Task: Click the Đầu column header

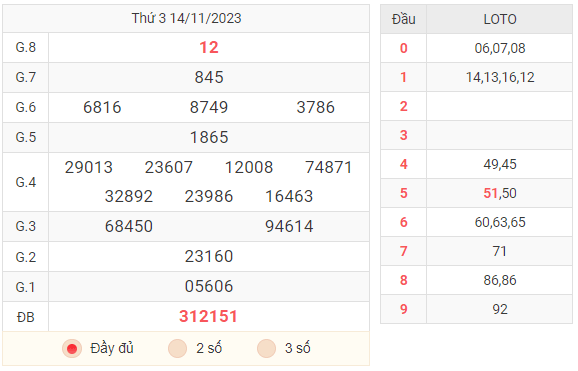Action: [404, 19]
